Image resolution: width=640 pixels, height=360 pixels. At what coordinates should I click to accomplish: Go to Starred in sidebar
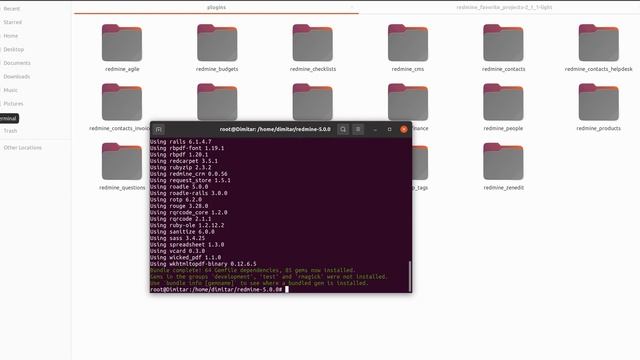coord(13,22)
